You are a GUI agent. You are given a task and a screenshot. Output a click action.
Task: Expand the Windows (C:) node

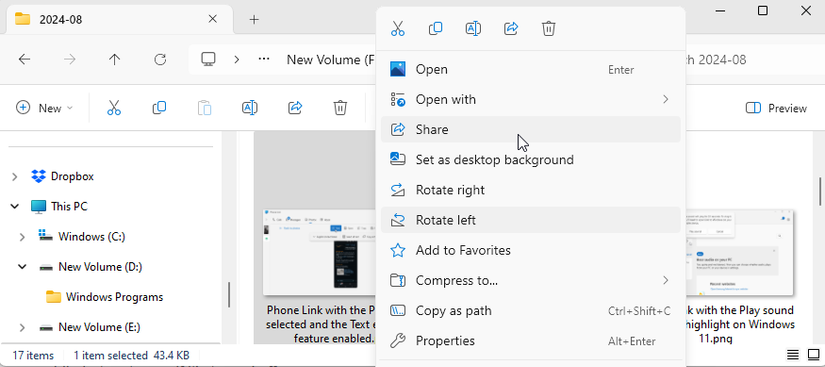22,237
